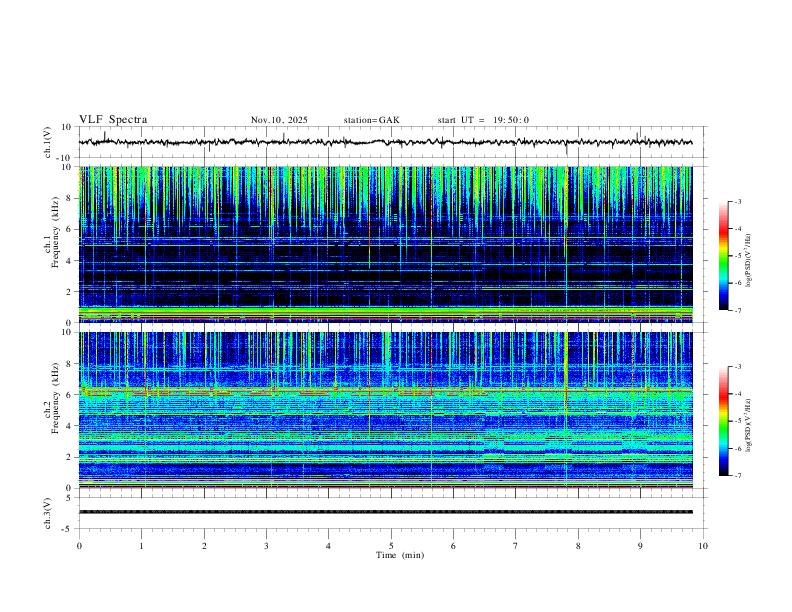This screenshot has height=612, width=792.
Task: Select the date text "Nov.10, 2025"
Action: [x=279, y=120]
